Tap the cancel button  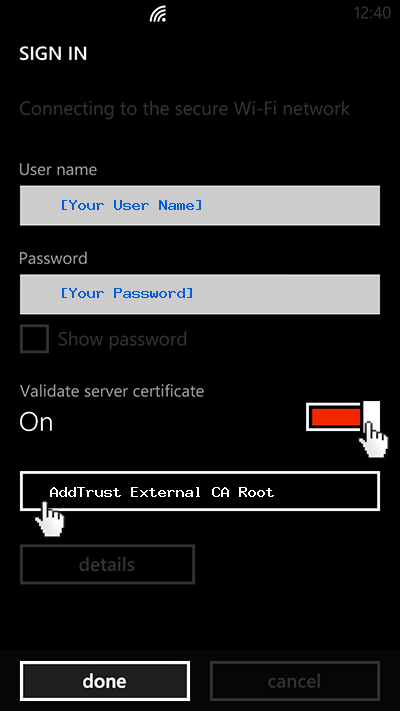point(295,681)
